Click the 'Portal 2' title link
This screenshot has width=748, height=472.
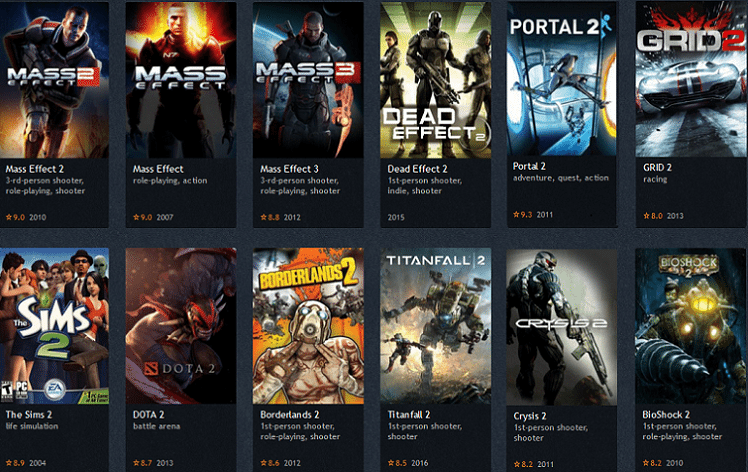[529, 166]
